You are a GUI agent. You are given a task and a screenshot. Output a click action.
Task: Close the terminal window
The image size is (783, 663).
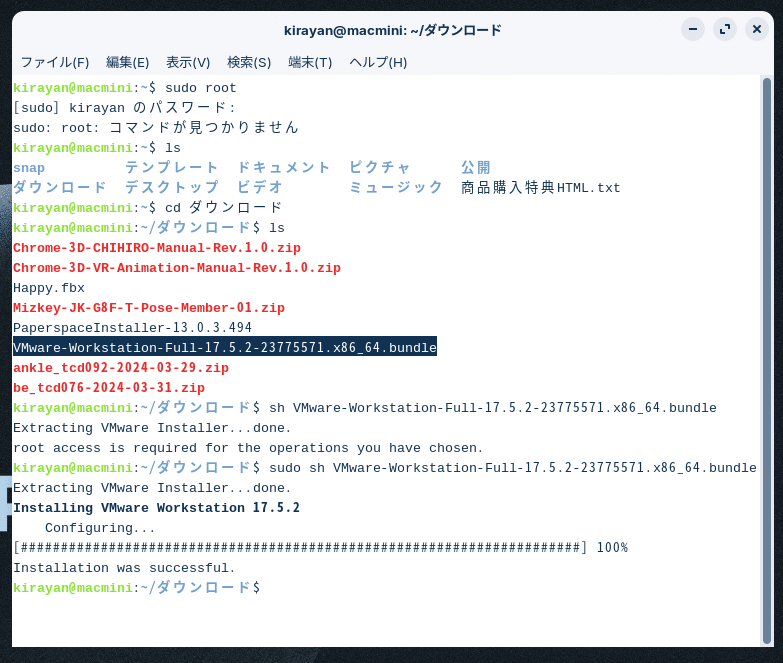[x=757, y=29]
